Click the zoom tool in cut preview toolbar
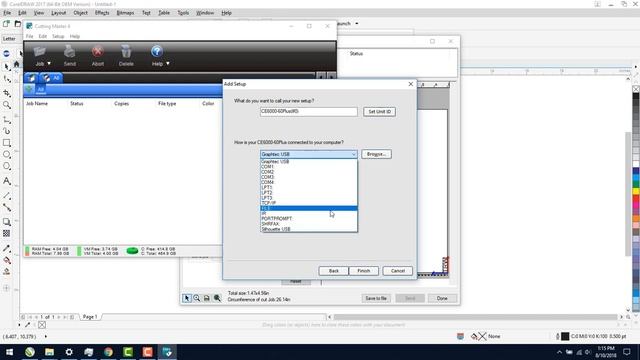This screenshot has height=360, width=640. (197, 298)
